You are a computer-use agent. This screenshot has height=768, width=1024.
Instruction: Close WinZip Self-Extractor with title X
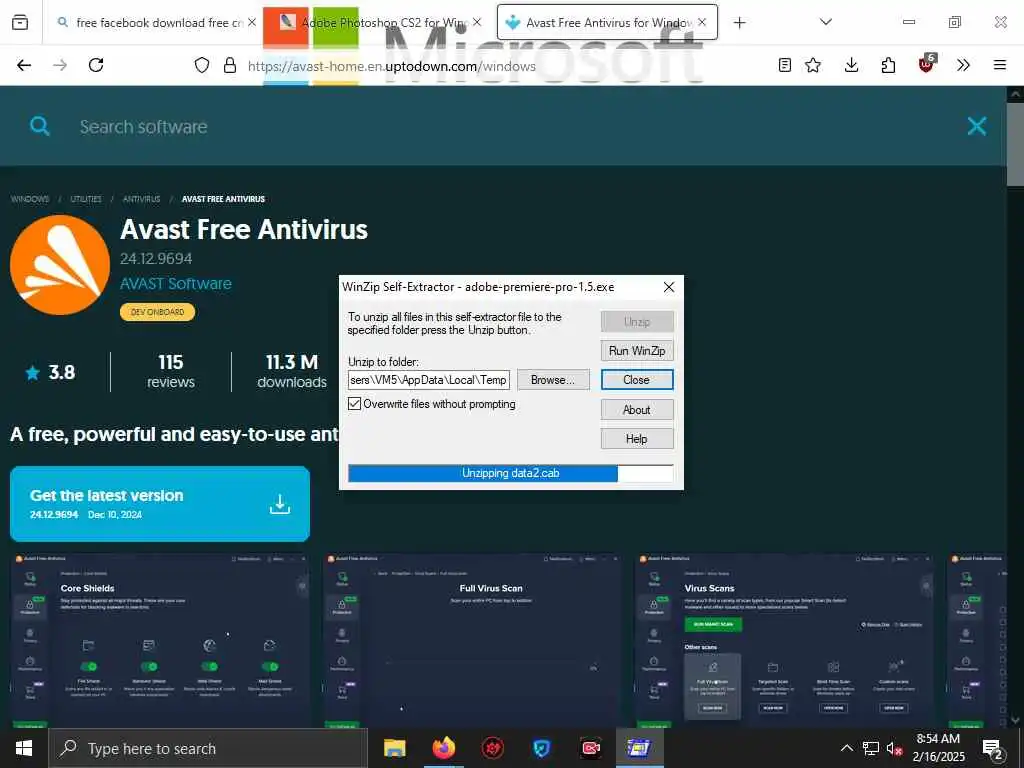tap(669, 287)
